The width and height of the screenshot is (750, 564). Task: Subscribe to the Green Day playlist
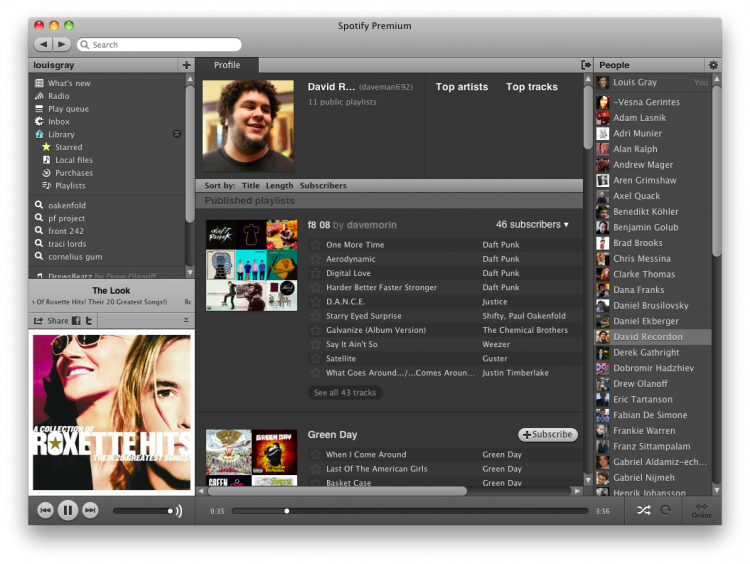(548, 434)
